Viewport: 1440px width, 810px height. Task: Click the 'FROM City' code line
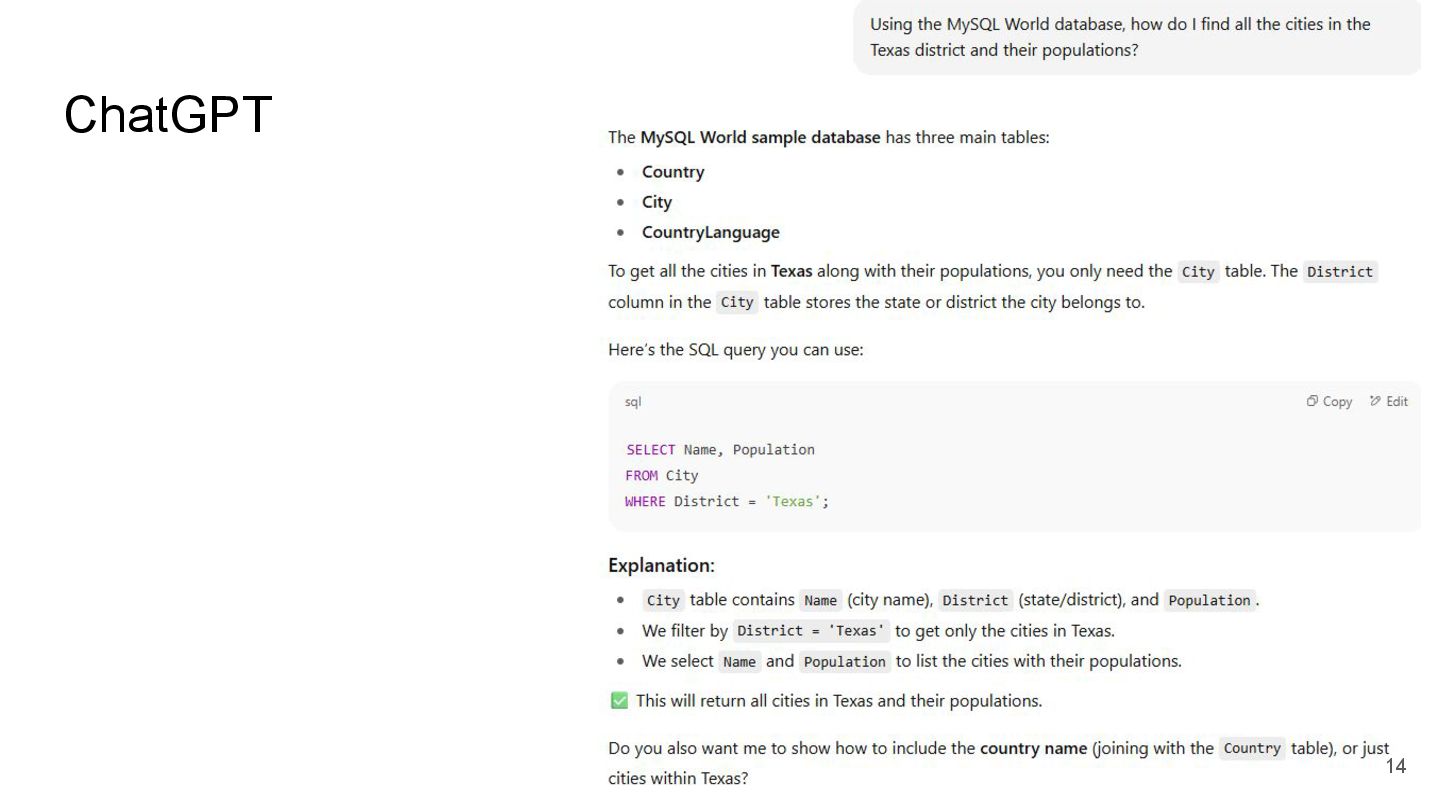coord(662,475)
